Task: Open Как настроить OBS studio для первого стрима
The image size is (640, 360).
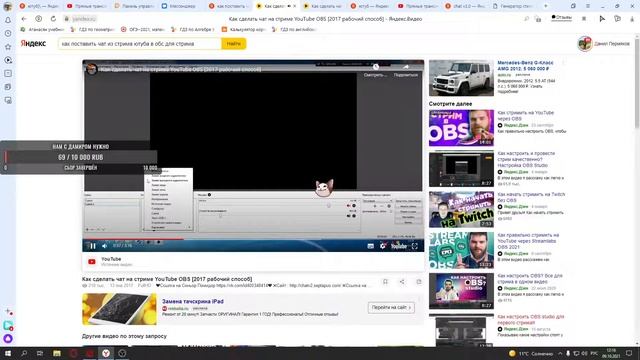Action: (531, 320)
